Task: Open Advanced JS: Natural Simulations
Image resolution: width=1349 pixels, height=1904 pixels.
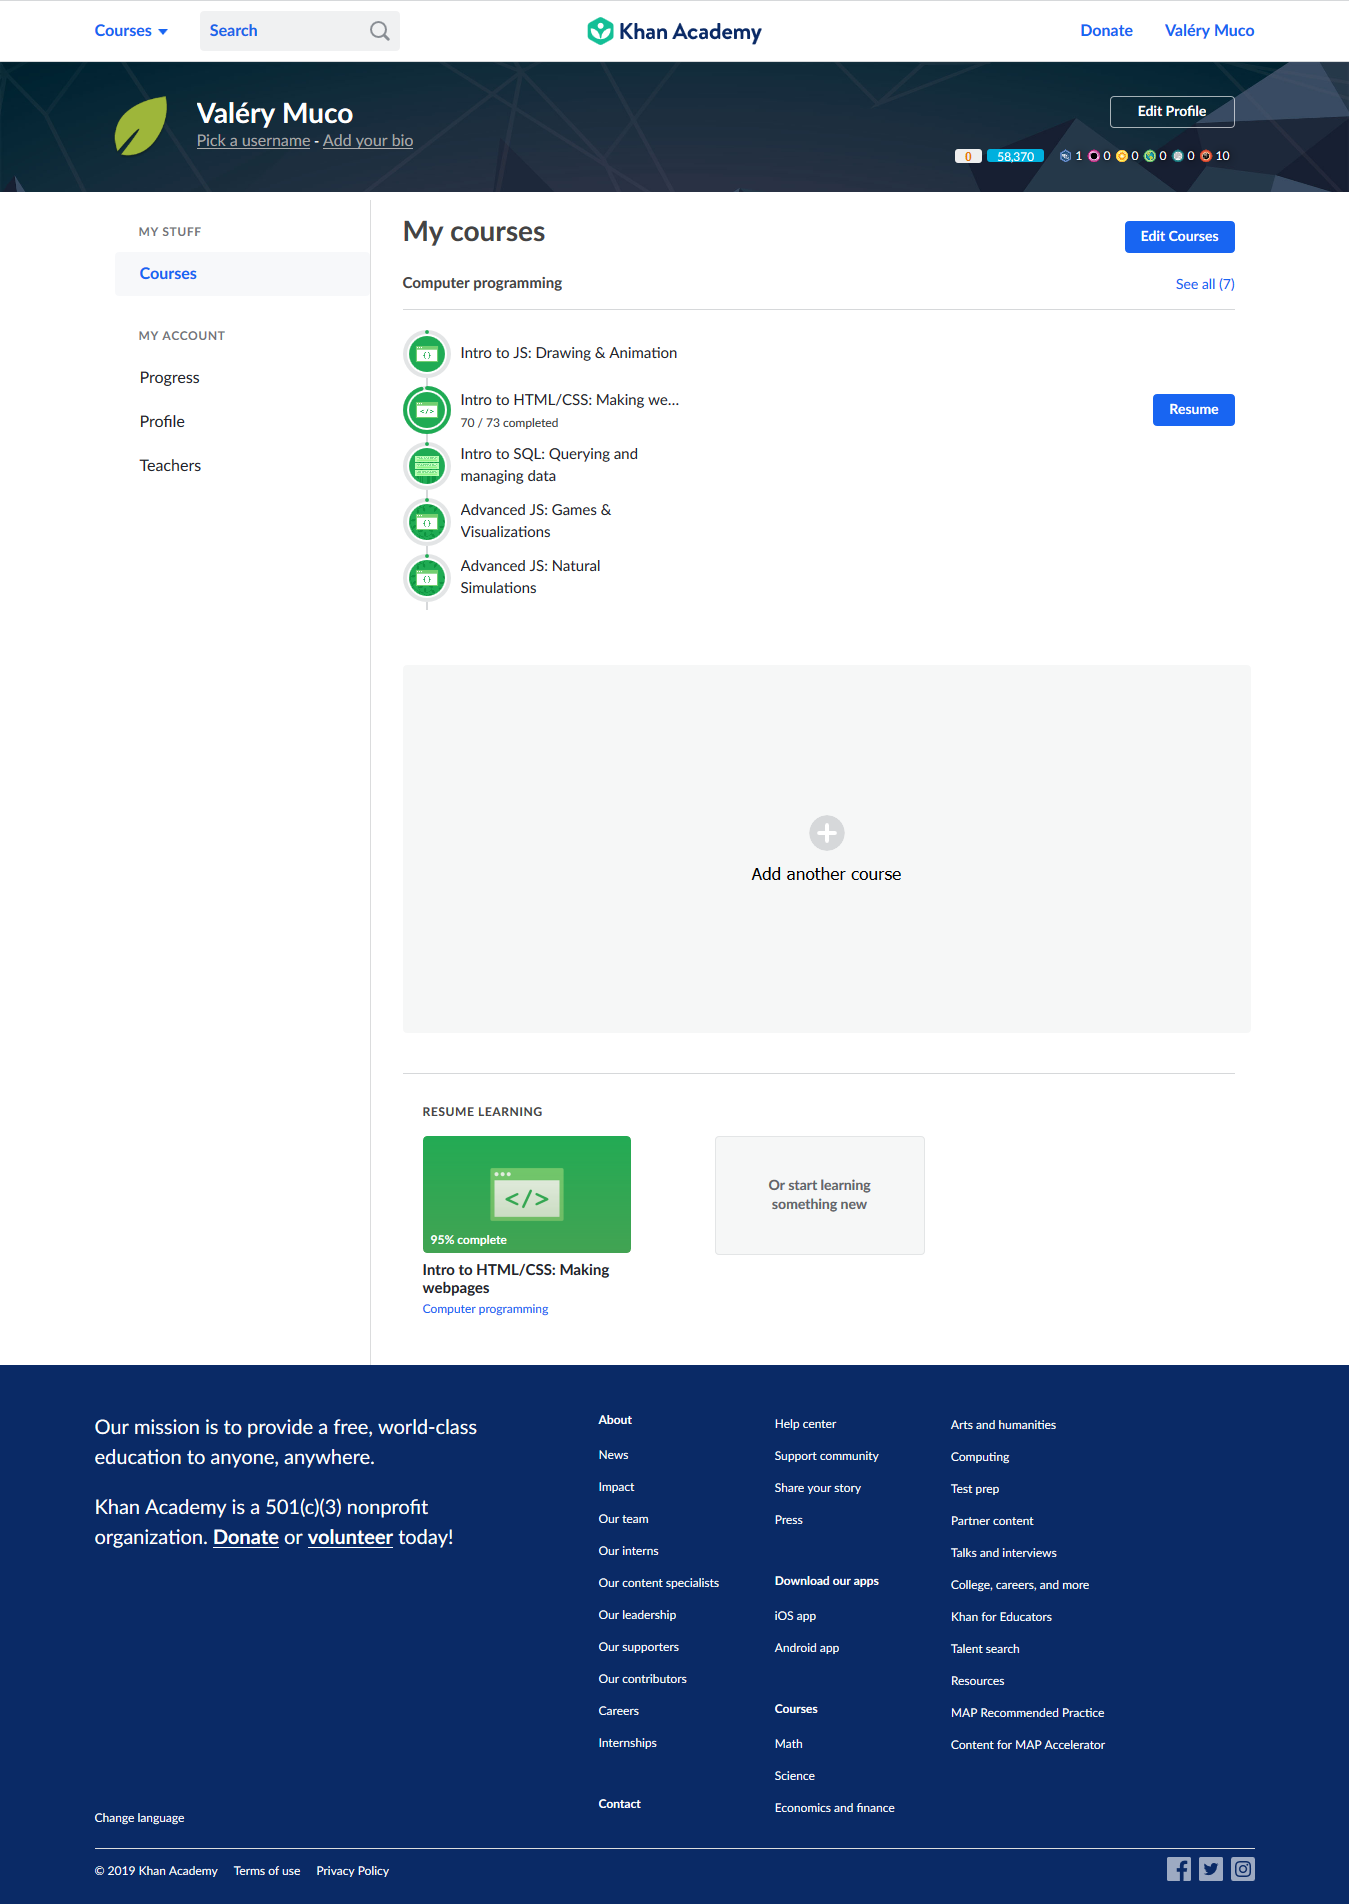Action: [x=530, y=577]
